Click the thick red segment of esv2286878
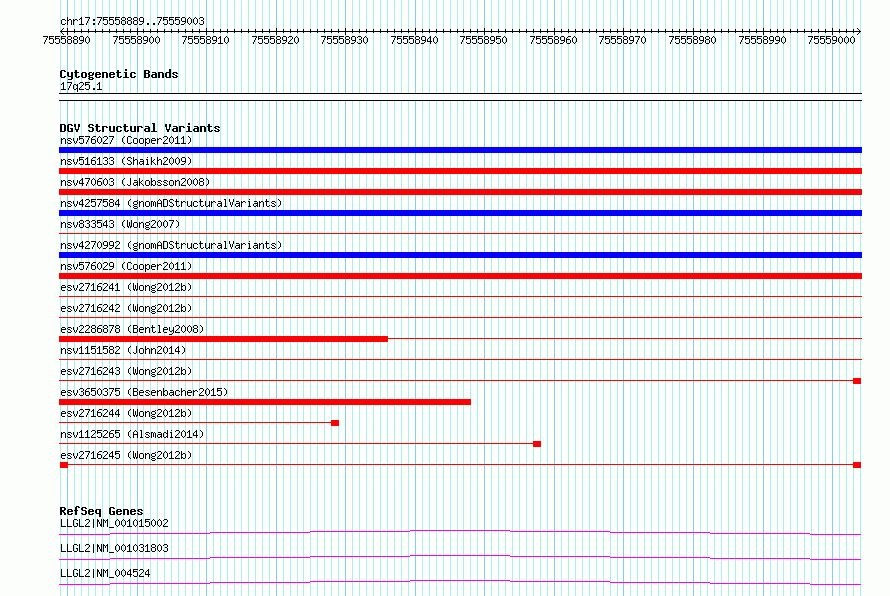The width and height of the screenshot is (890, 596). [224, 339]
